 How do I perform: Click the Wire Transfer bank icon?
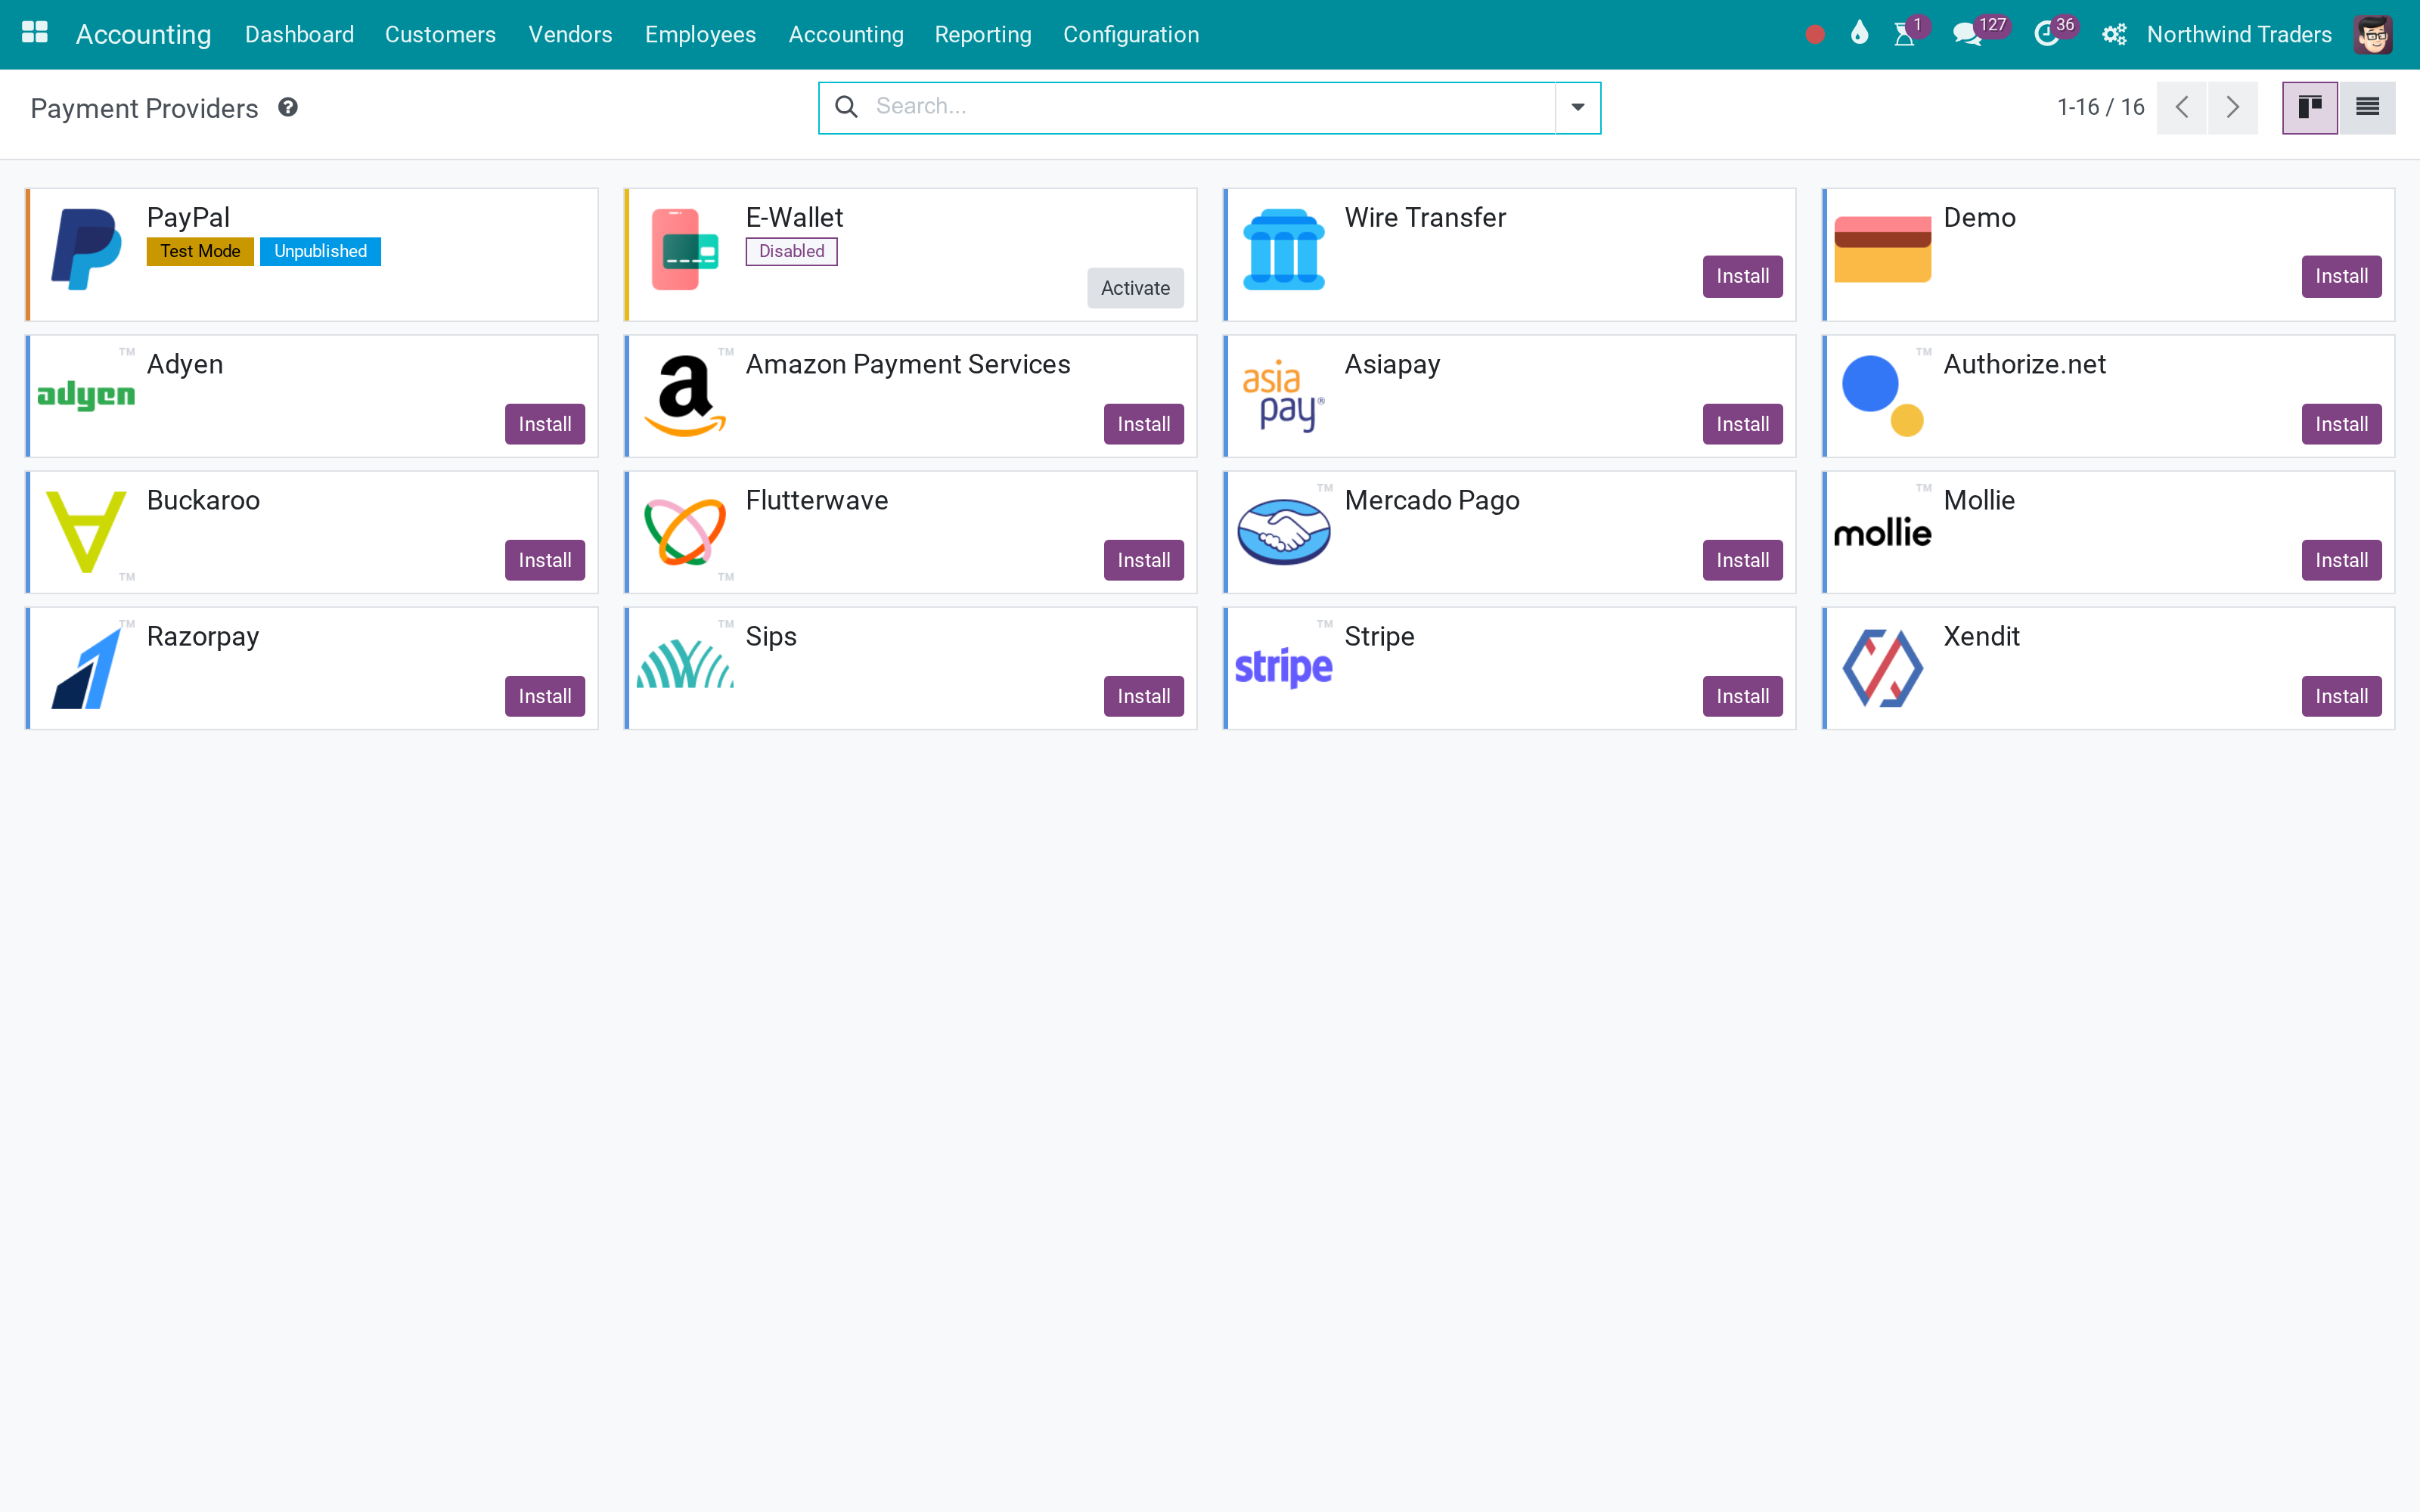(1284, 249)
